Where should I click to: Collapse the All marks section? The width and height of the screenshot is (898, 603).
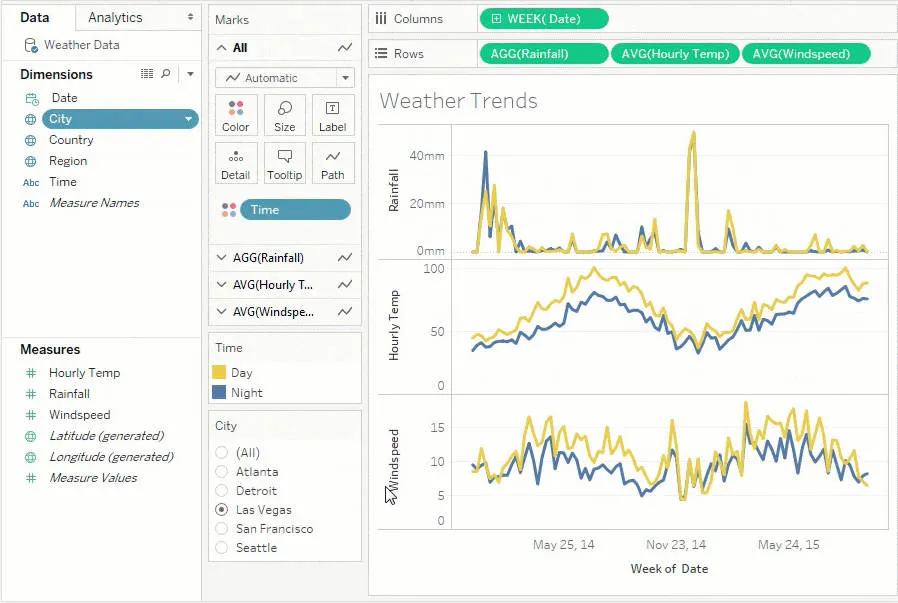coord(222,48)
